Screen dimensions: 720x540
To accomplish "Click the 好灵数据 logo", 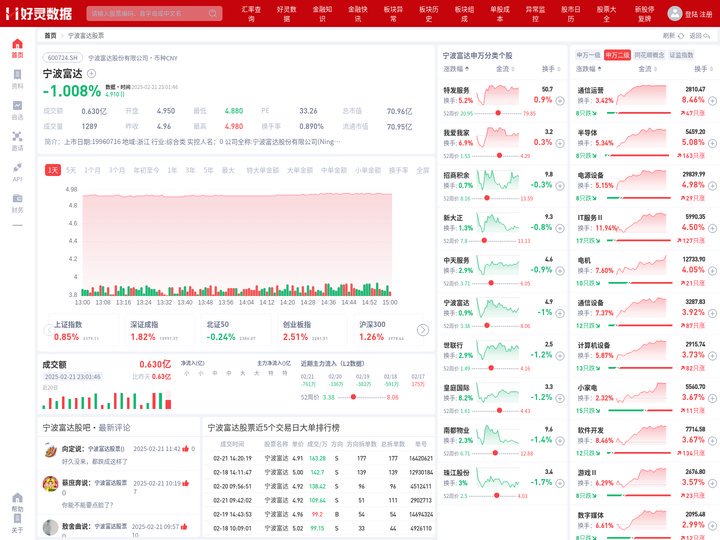I will coord(39,14).
